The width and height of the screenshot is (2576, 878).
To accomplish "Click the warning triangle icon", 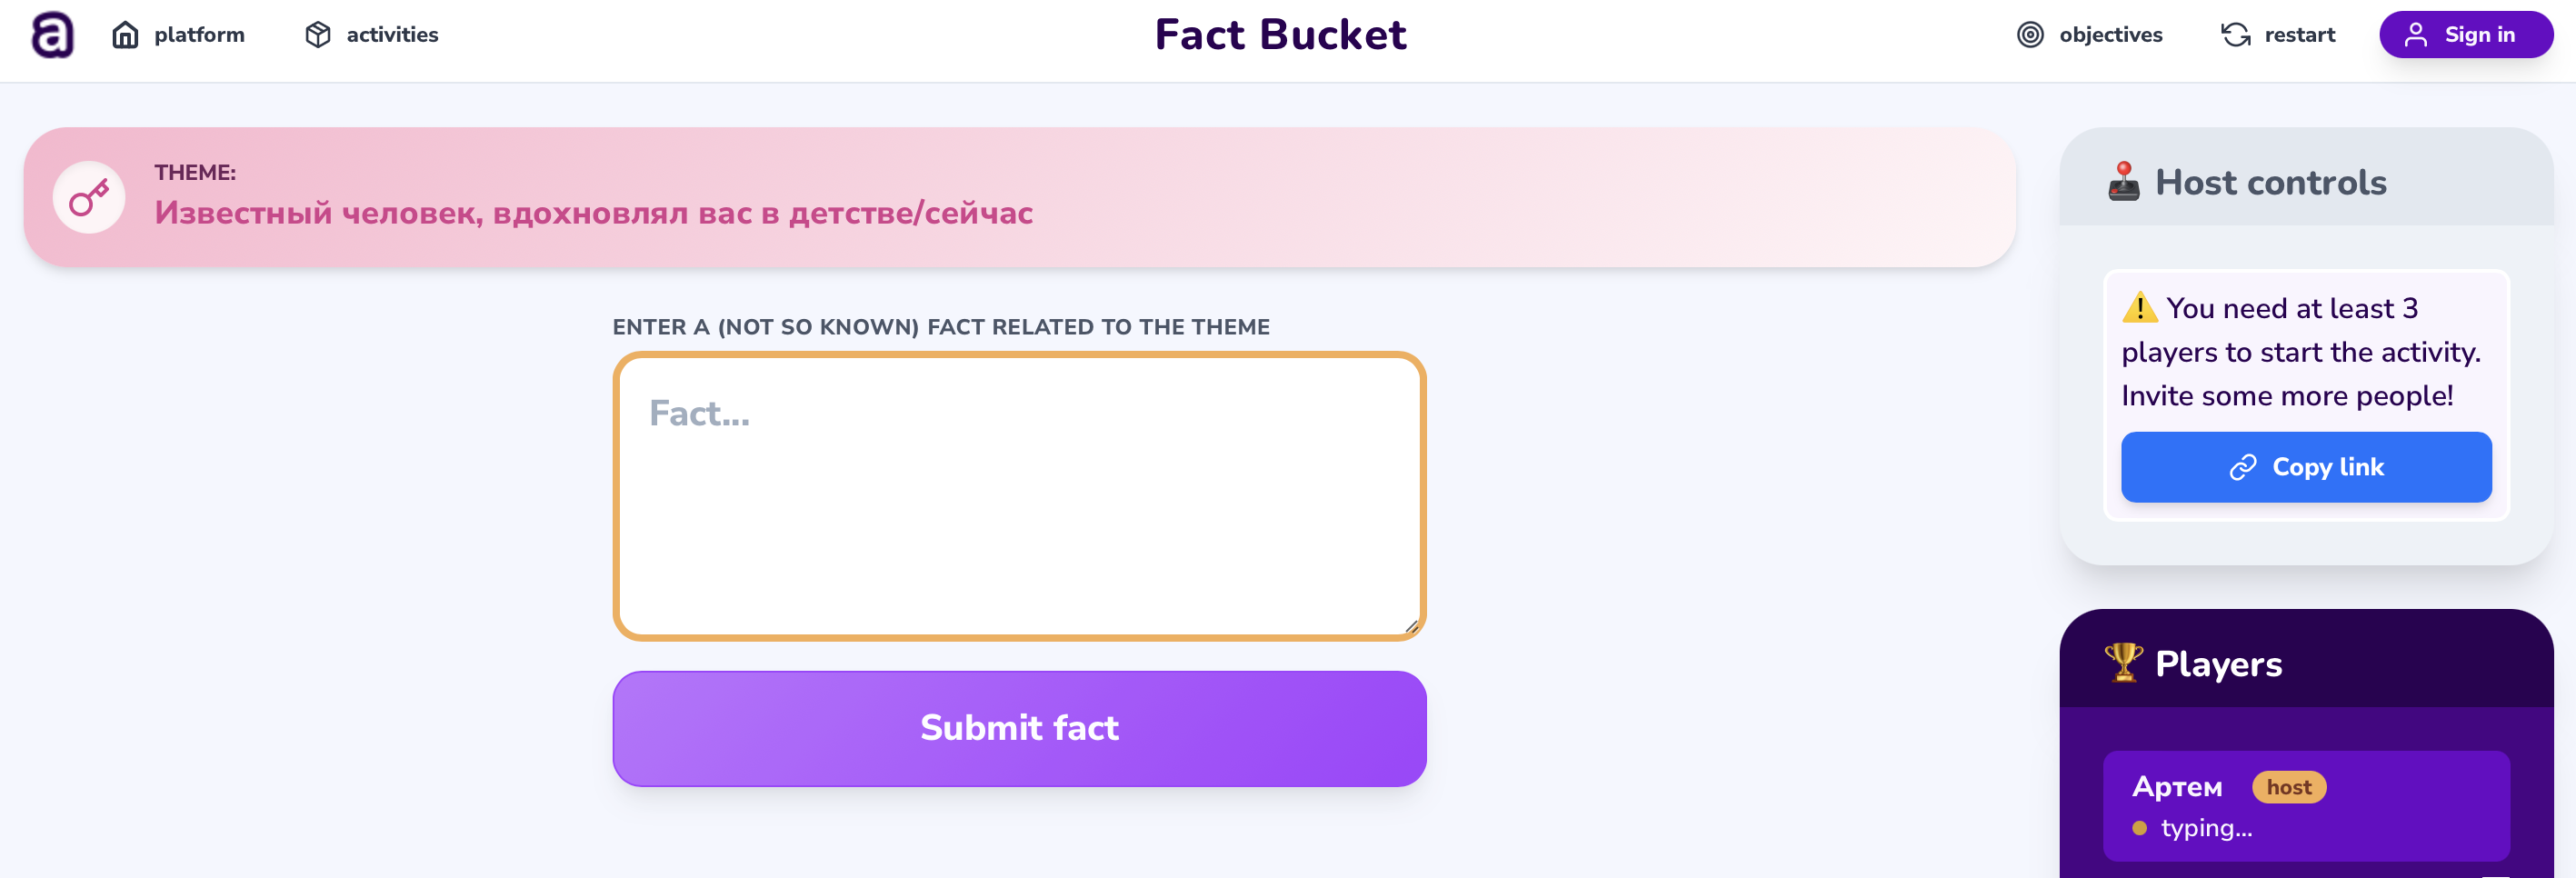I will (2140, 307).
